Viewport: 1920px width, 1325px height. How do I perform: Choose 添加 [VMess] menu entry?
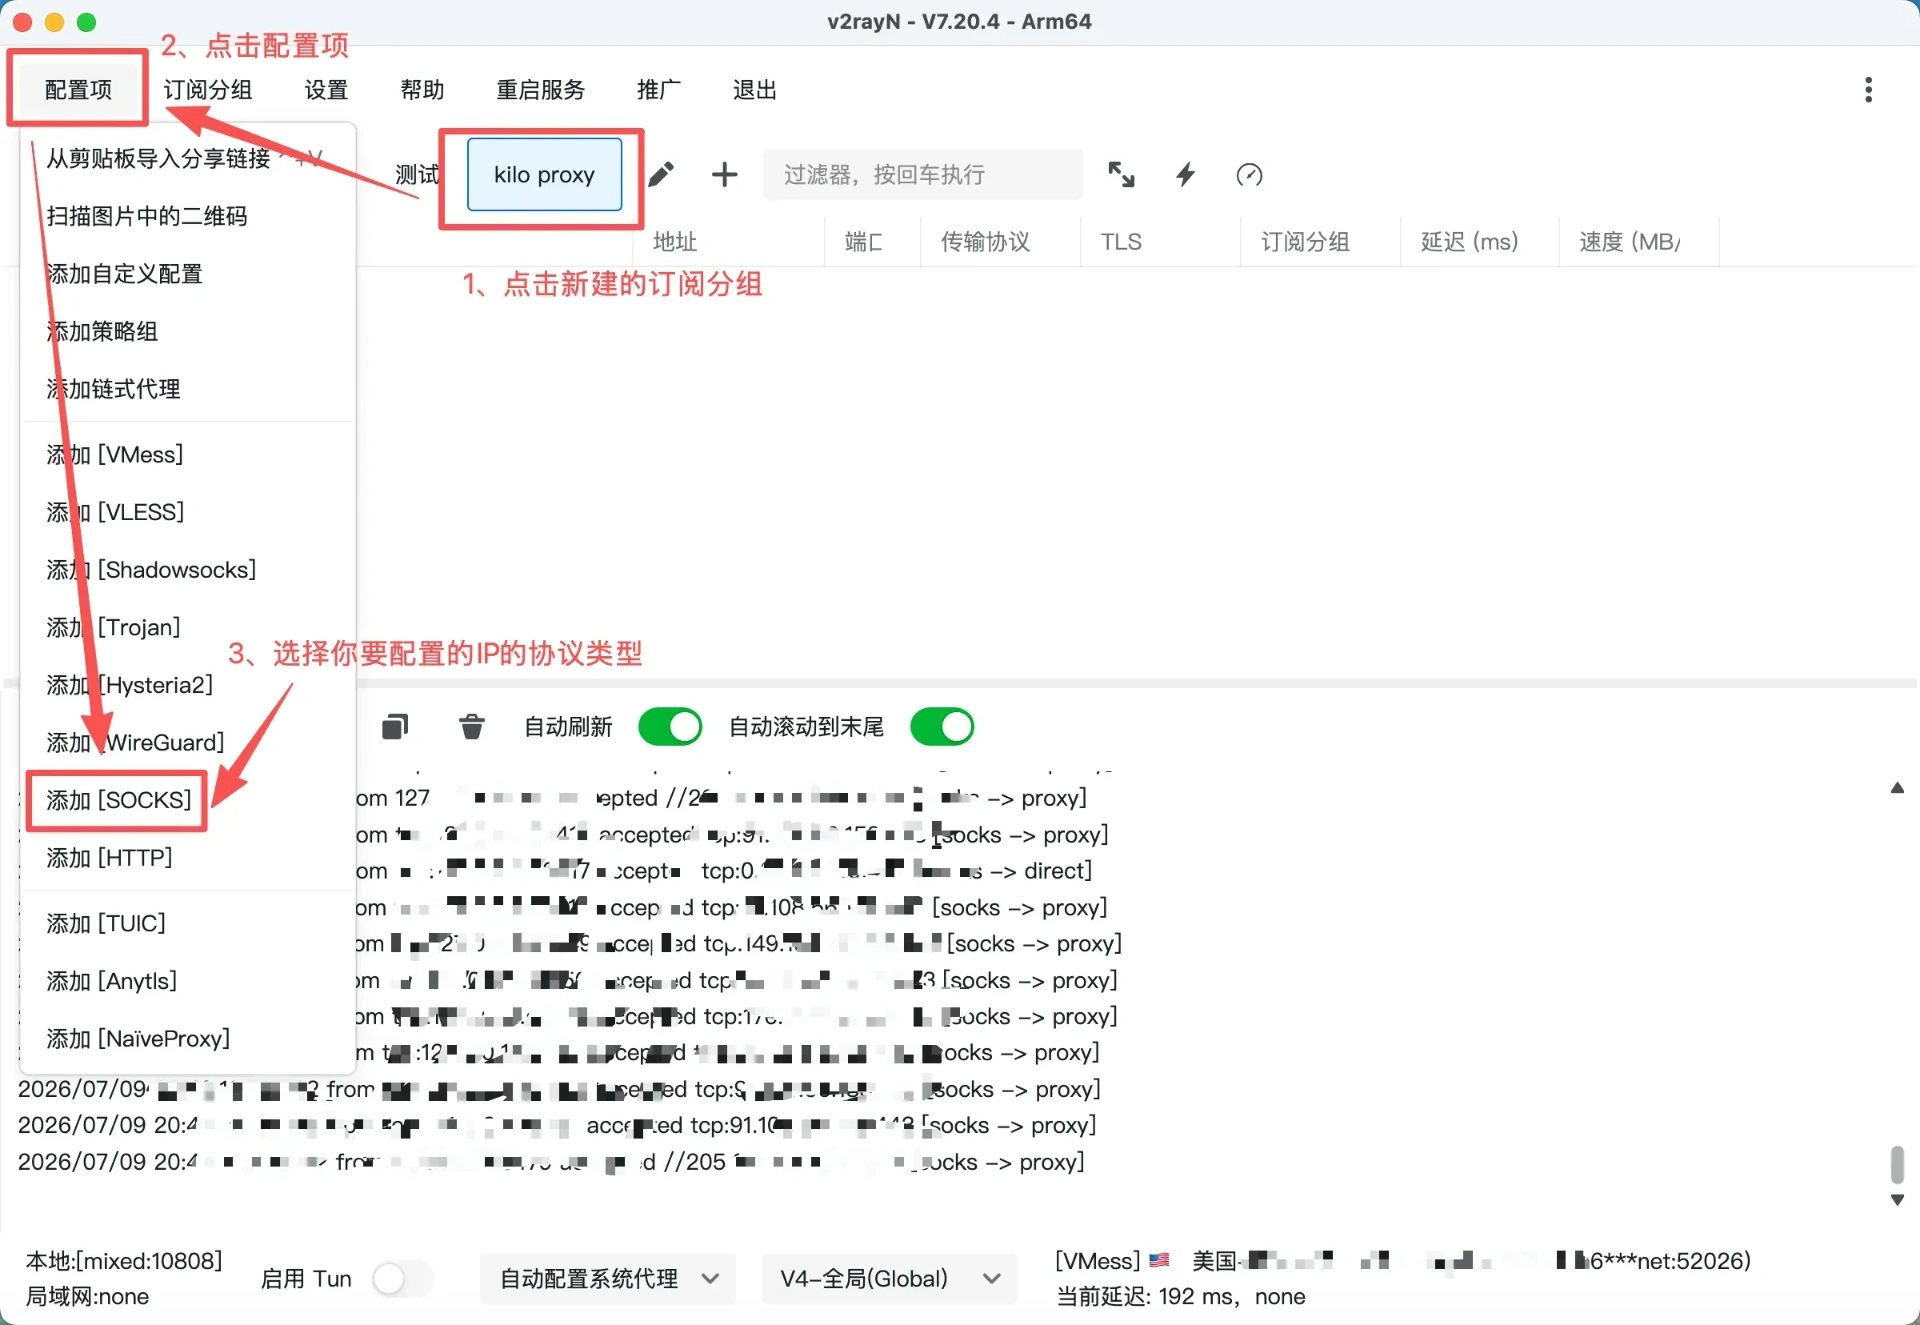(188, 455)
